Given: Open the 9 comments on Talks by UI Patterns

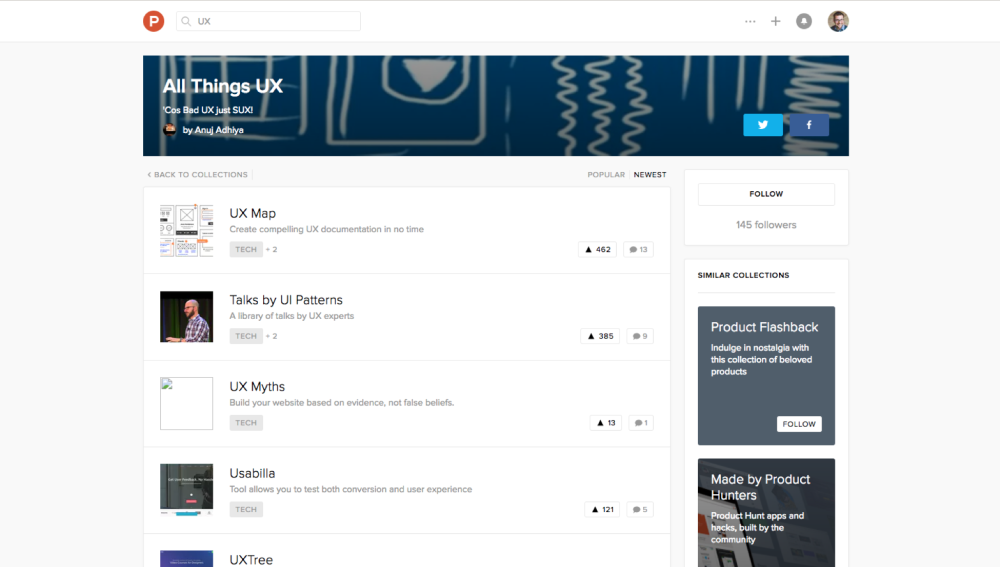Looking at the screenshot, I should [640, 336].
